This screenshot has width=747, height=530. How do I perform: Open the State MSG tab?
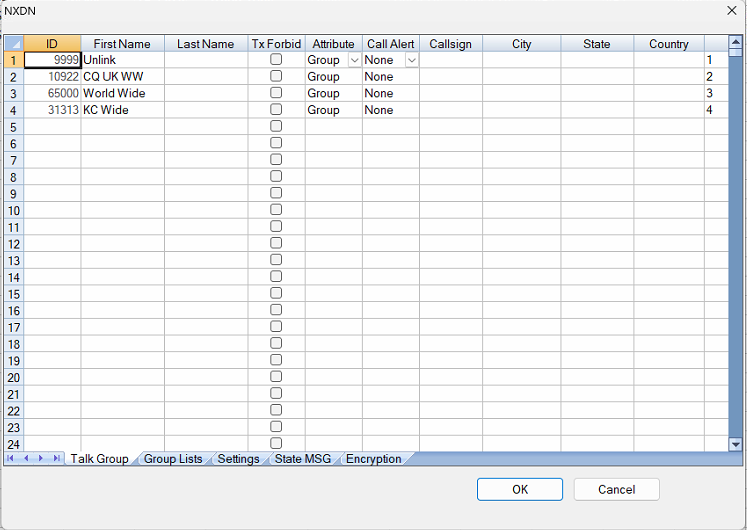(x=303, y=459)
